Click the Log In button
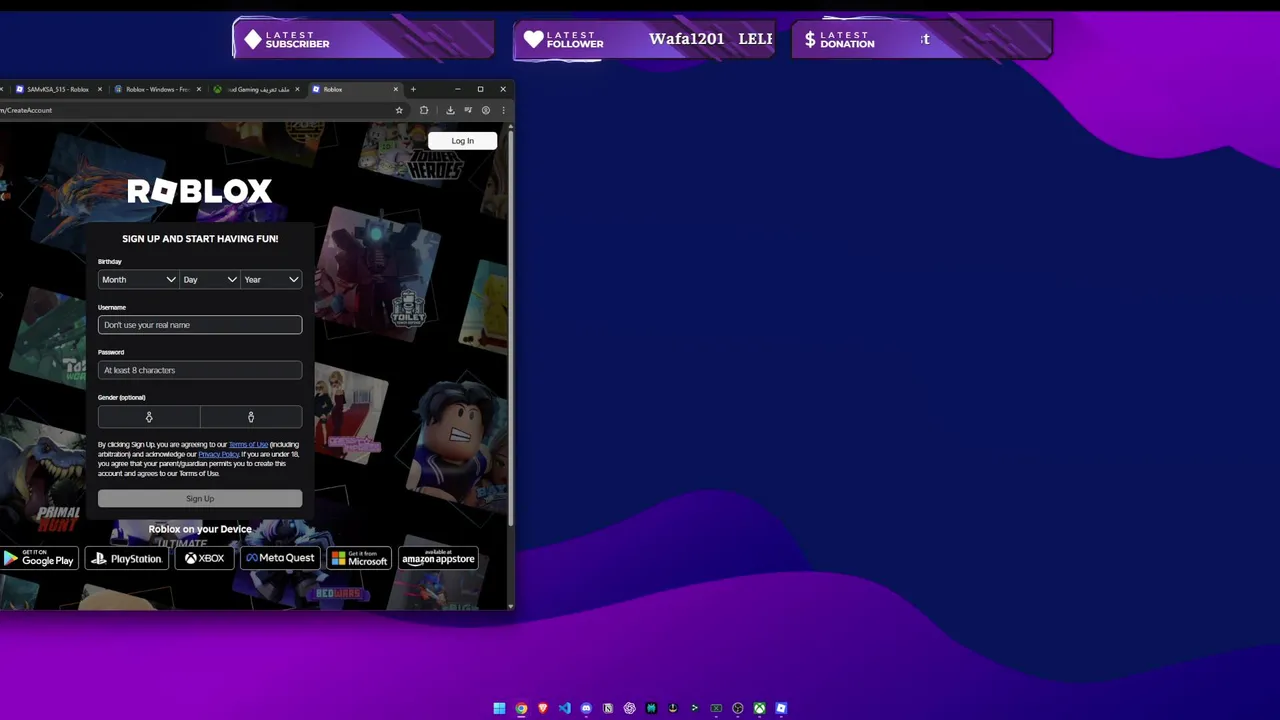The height and width of the screenshot is (720, 1280). pos(462,141)
